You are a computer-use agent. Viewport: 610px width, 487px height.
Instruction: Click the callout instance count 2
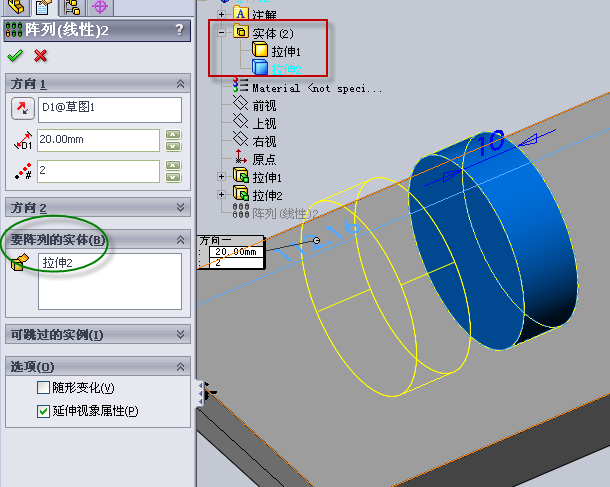236,263
